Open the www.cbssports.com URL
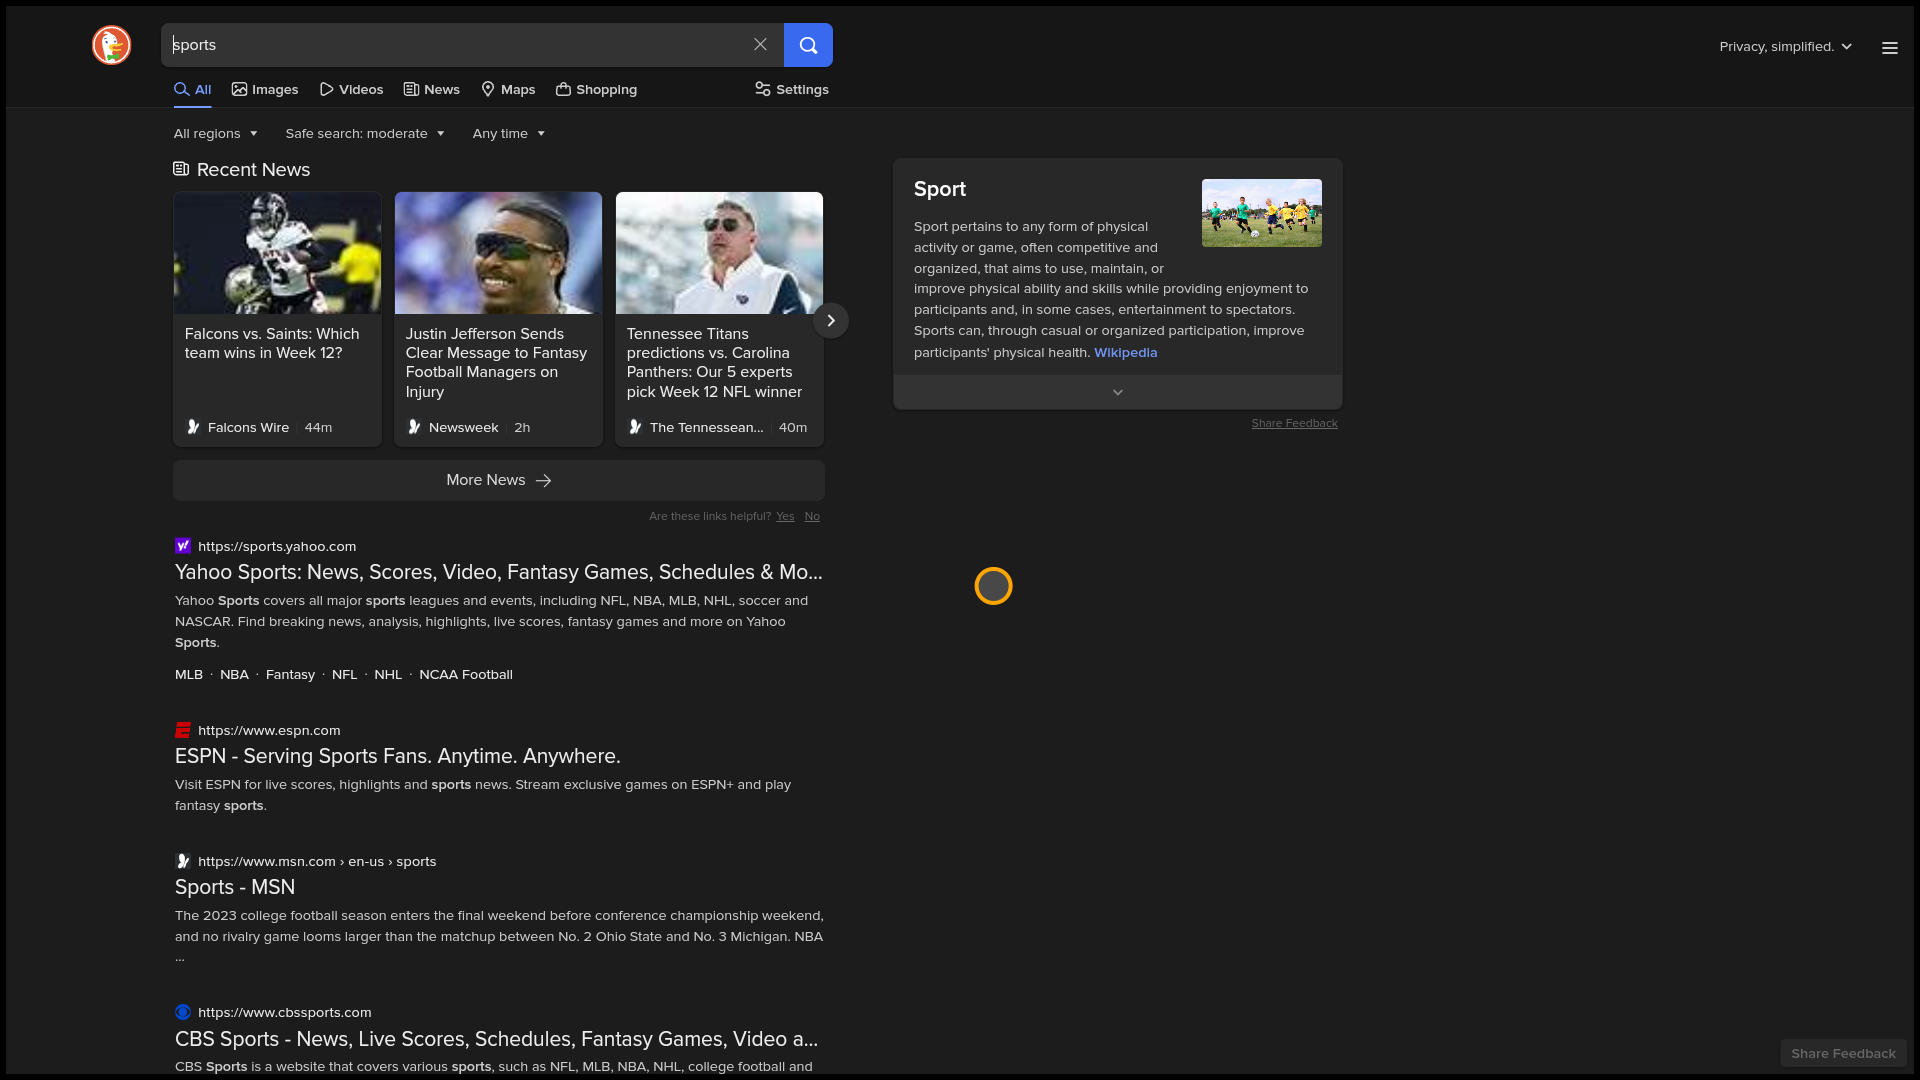Viewport: 1920px width, 1080px height. point(285,1012)
